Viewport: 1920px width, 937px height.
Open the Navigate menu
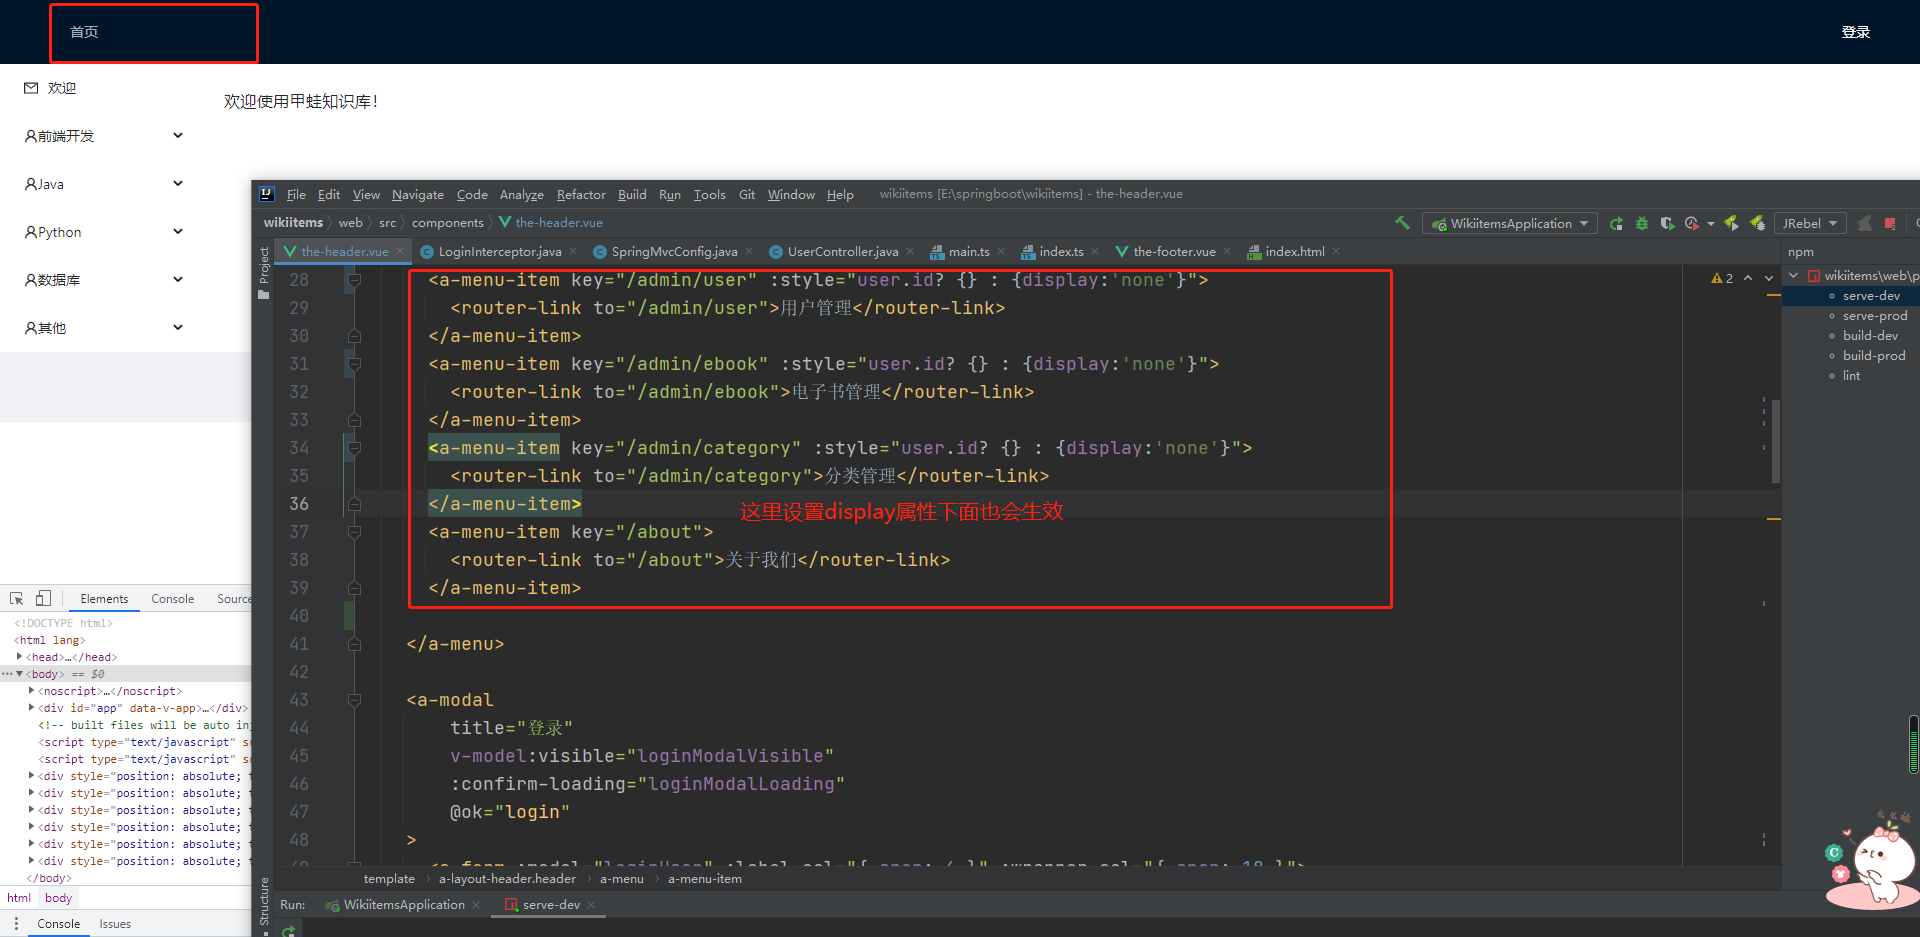418,194
